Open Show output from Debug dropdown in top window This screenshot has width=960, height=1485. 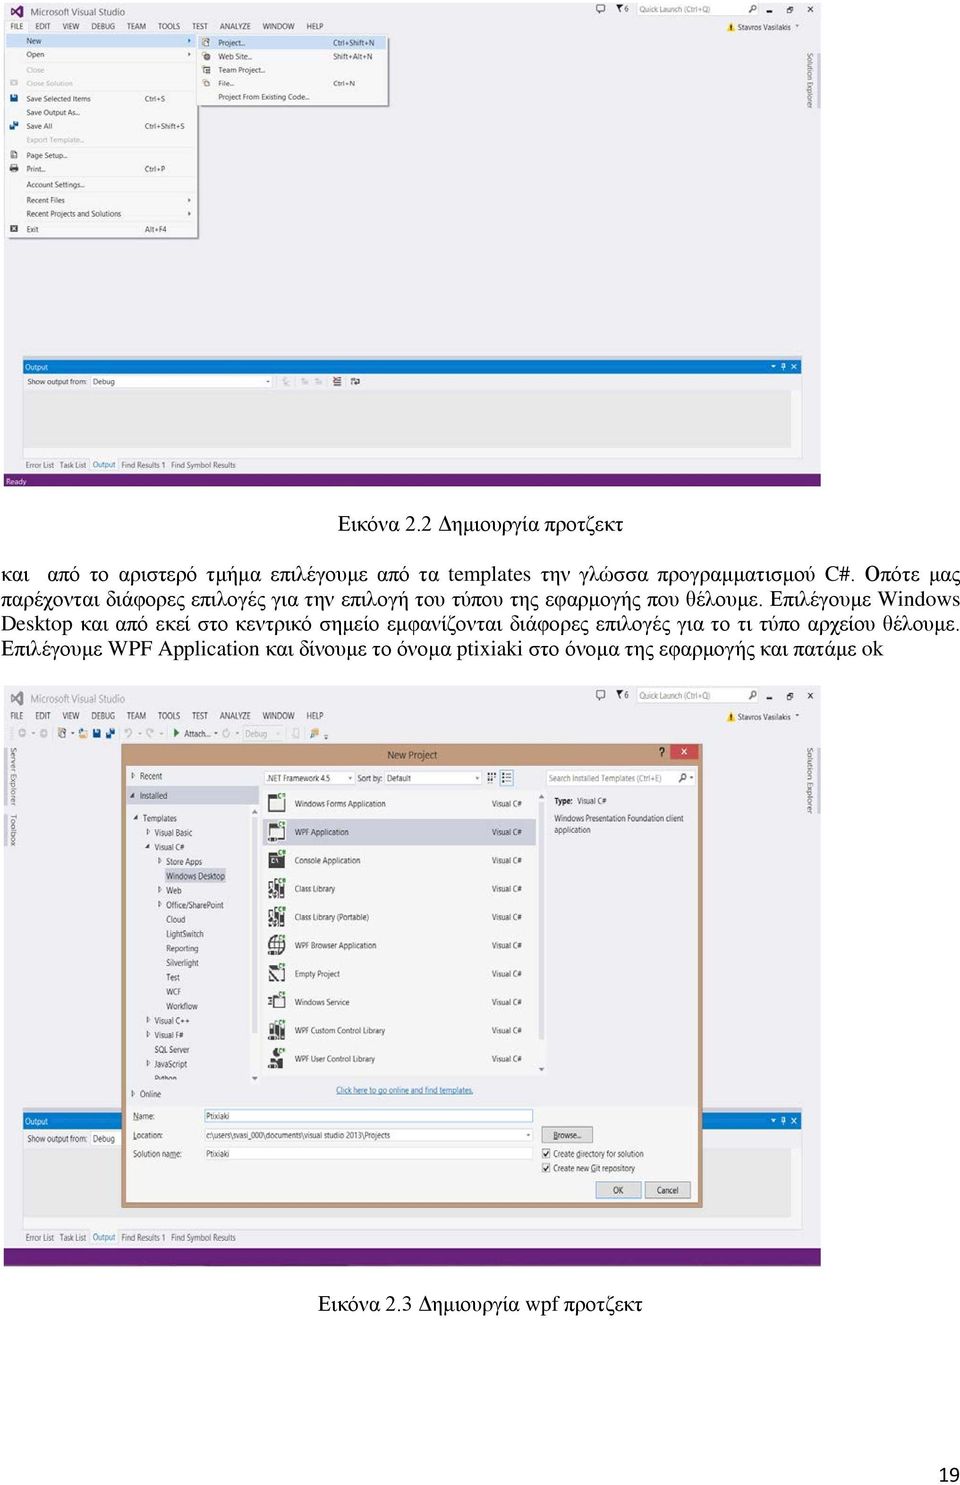pyautogui.click(x=181, y=381)
